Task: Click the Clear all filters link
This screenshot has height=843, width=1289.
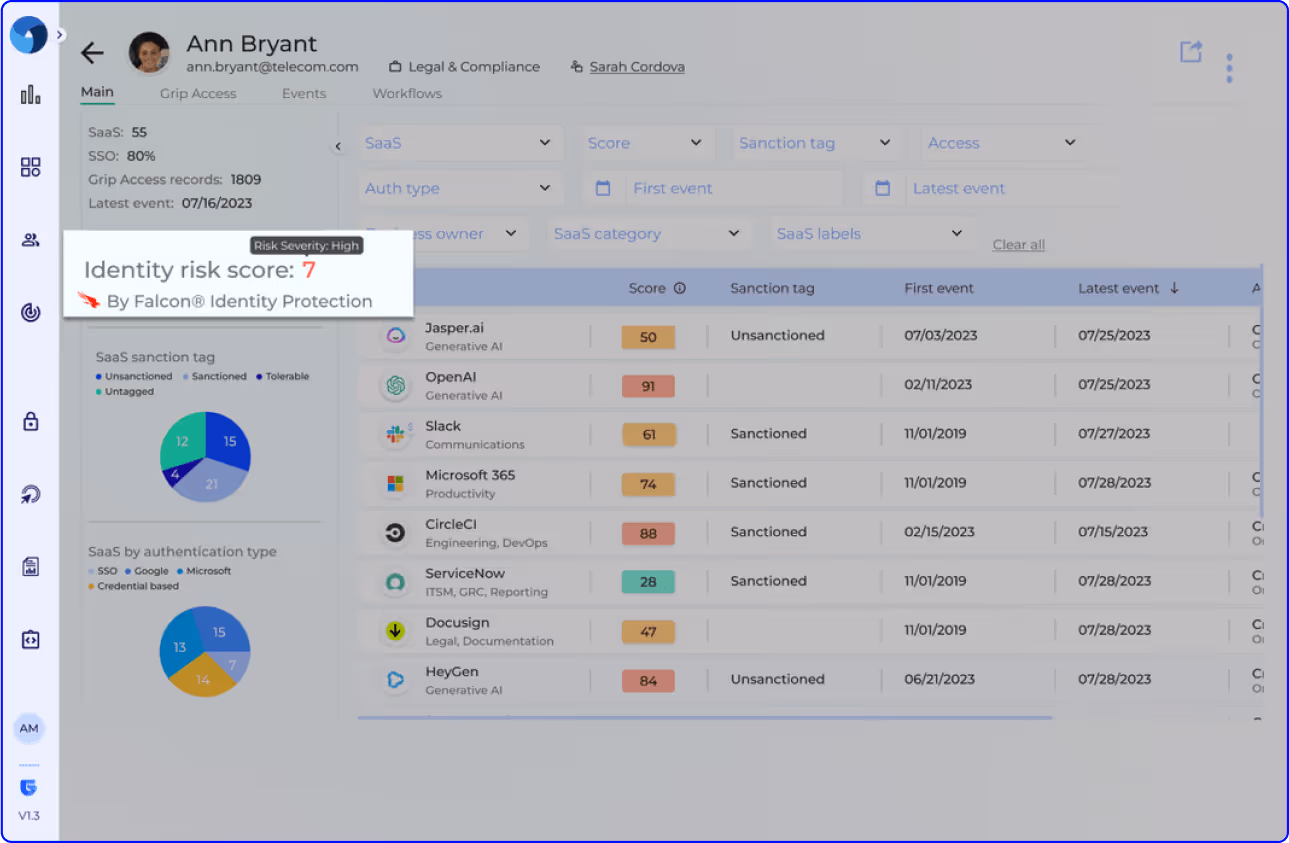Action: pos(1019,245)
